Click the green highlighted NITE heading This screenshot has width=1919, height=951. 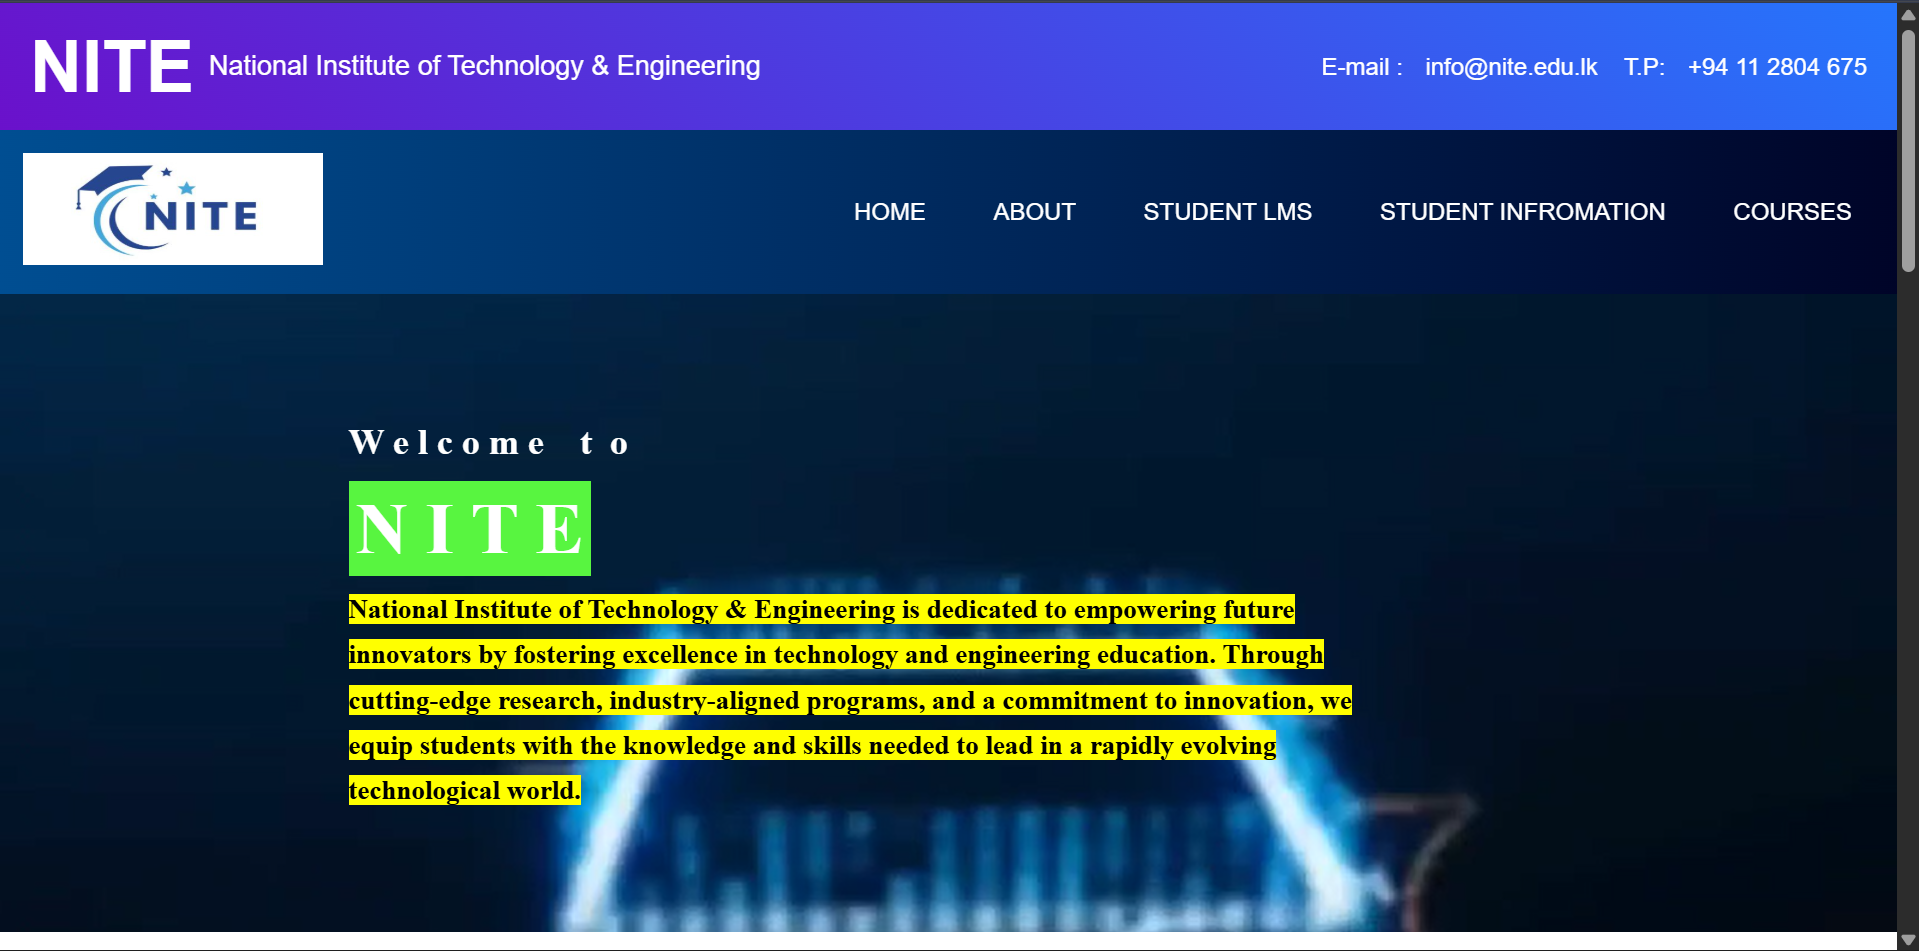pos(469,529)
